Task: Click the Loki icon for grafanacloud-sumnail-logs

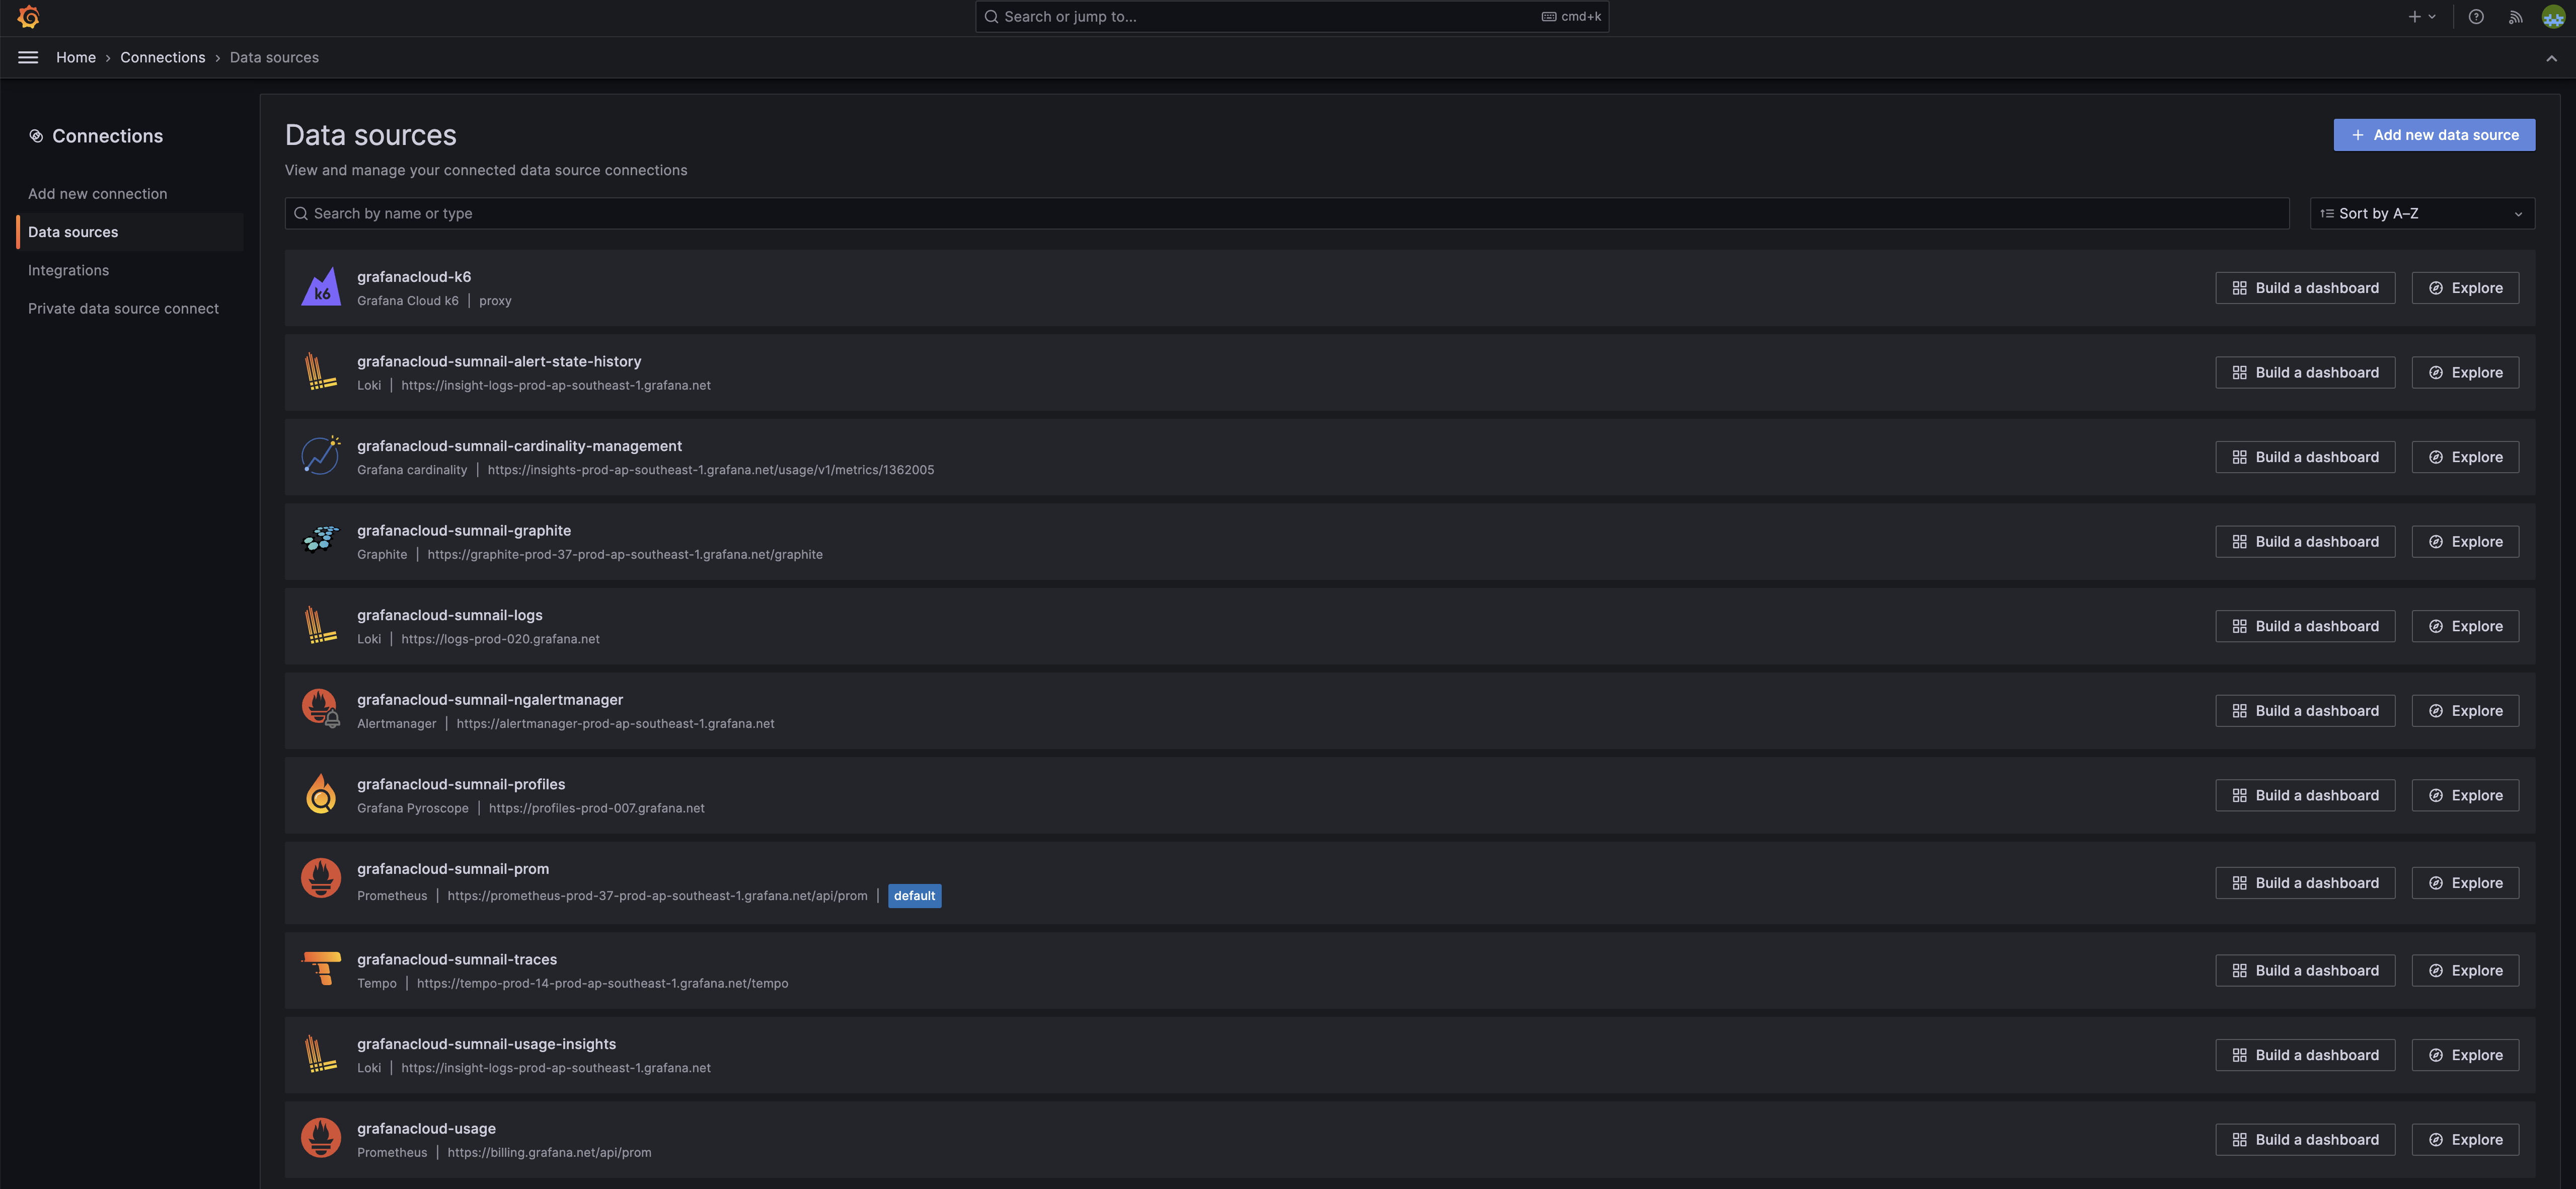Action: pyautogui.click(x=321, y=626)
